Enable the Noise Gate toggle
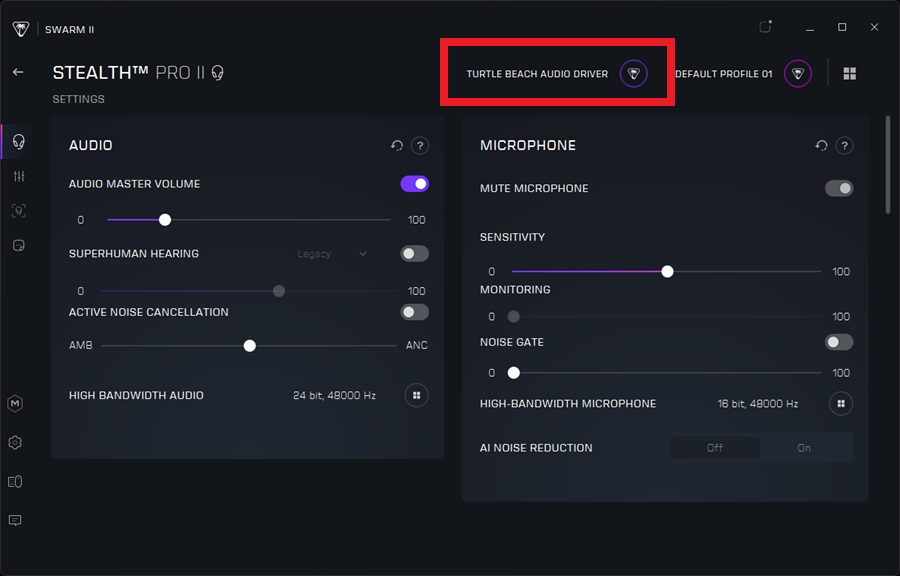This screenshot has width=900, height=576. tap(839, 342)
